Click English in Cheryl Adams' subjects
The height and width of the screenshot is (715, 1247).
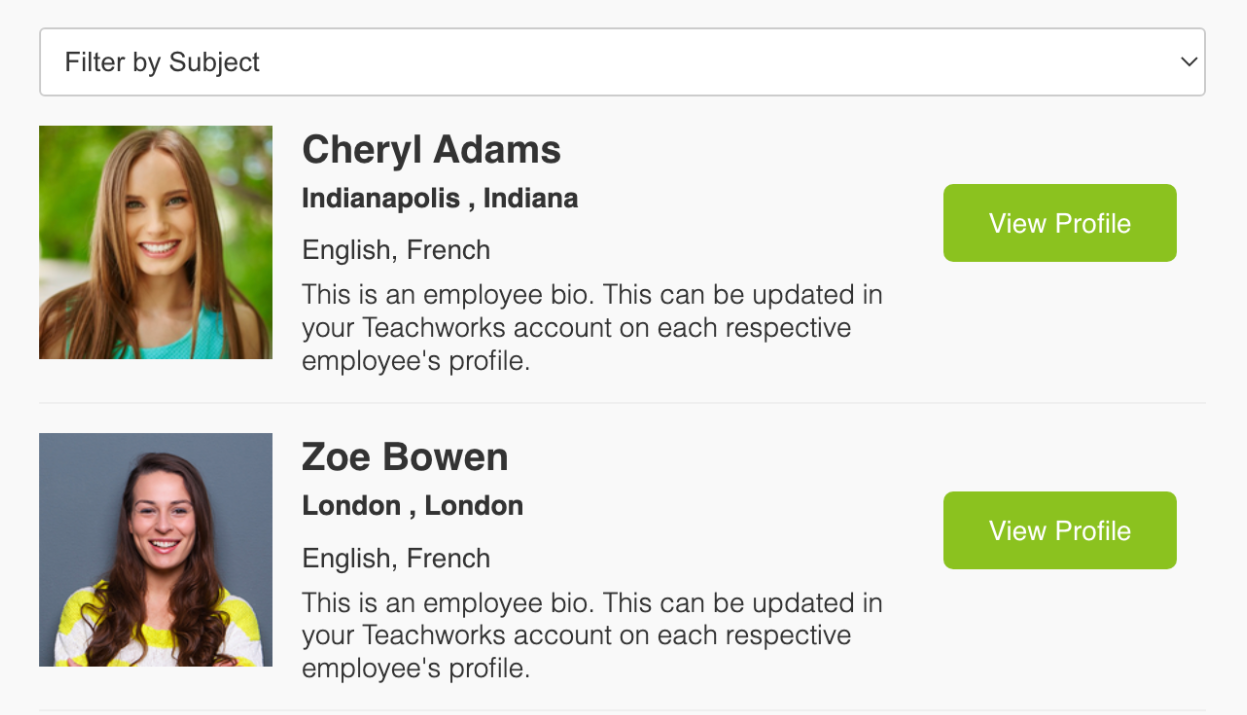[x=343, y=250]
